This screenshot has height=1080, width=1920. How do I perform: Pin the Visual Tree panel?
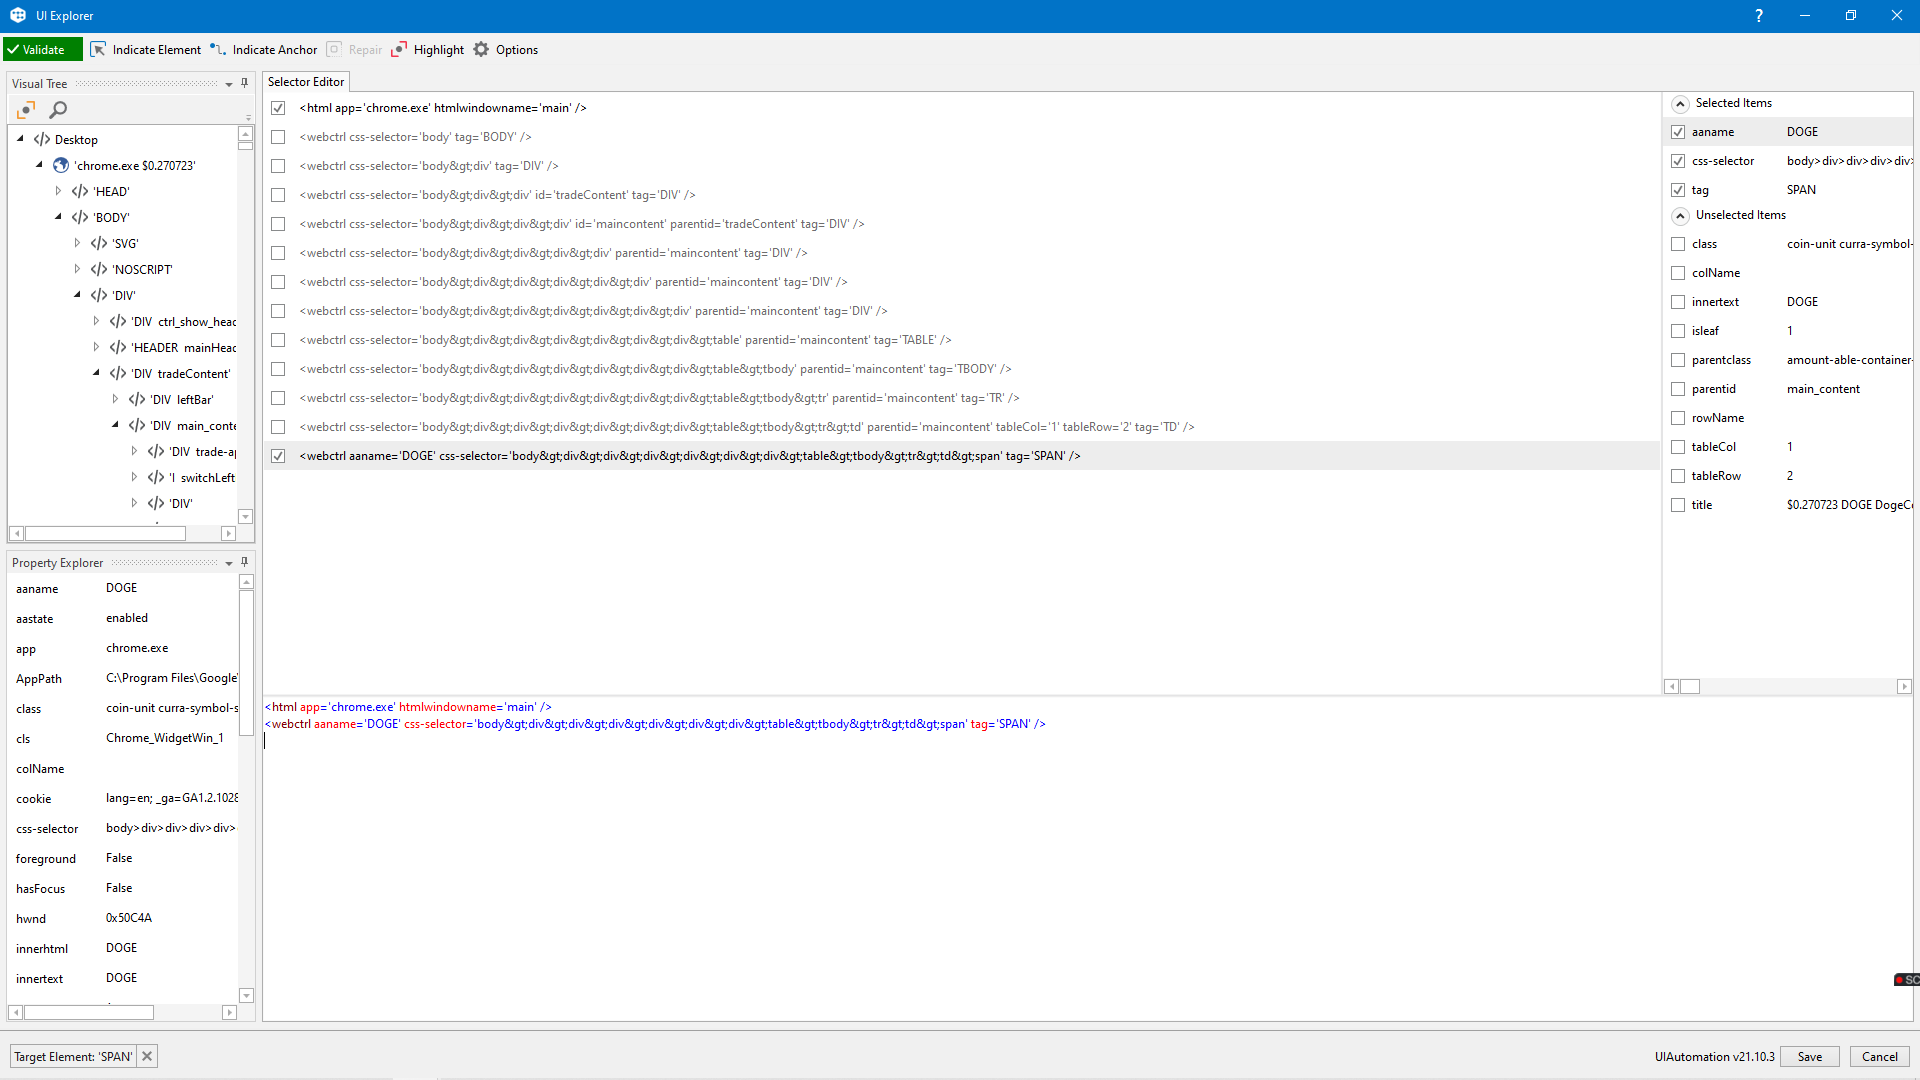point(244,83)
